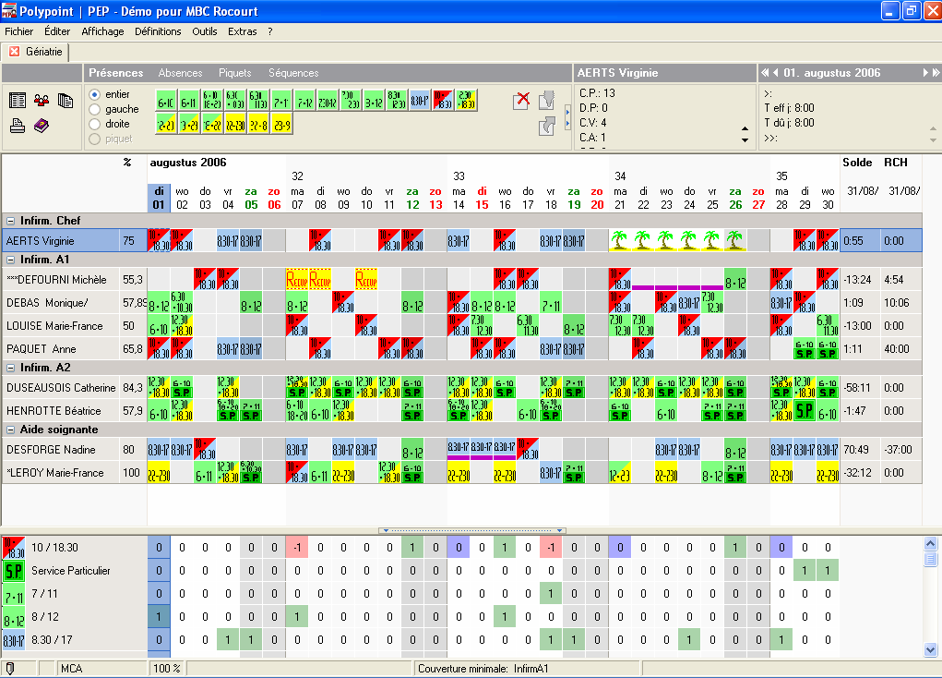This screenshot has height=678, width=942.
Task: Collapse the Aide soignante group
Action: (11, 430)
